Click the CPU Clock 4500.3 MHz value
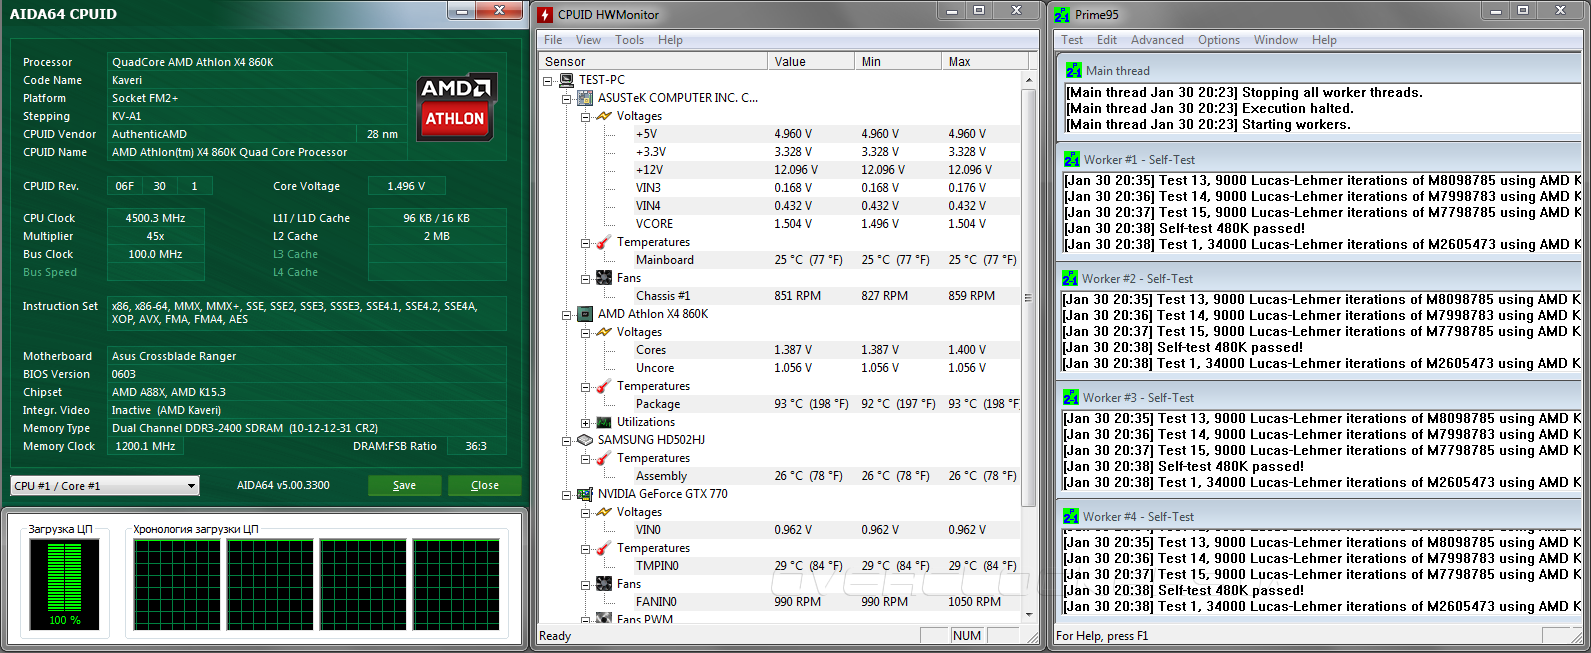 [155, 218]
